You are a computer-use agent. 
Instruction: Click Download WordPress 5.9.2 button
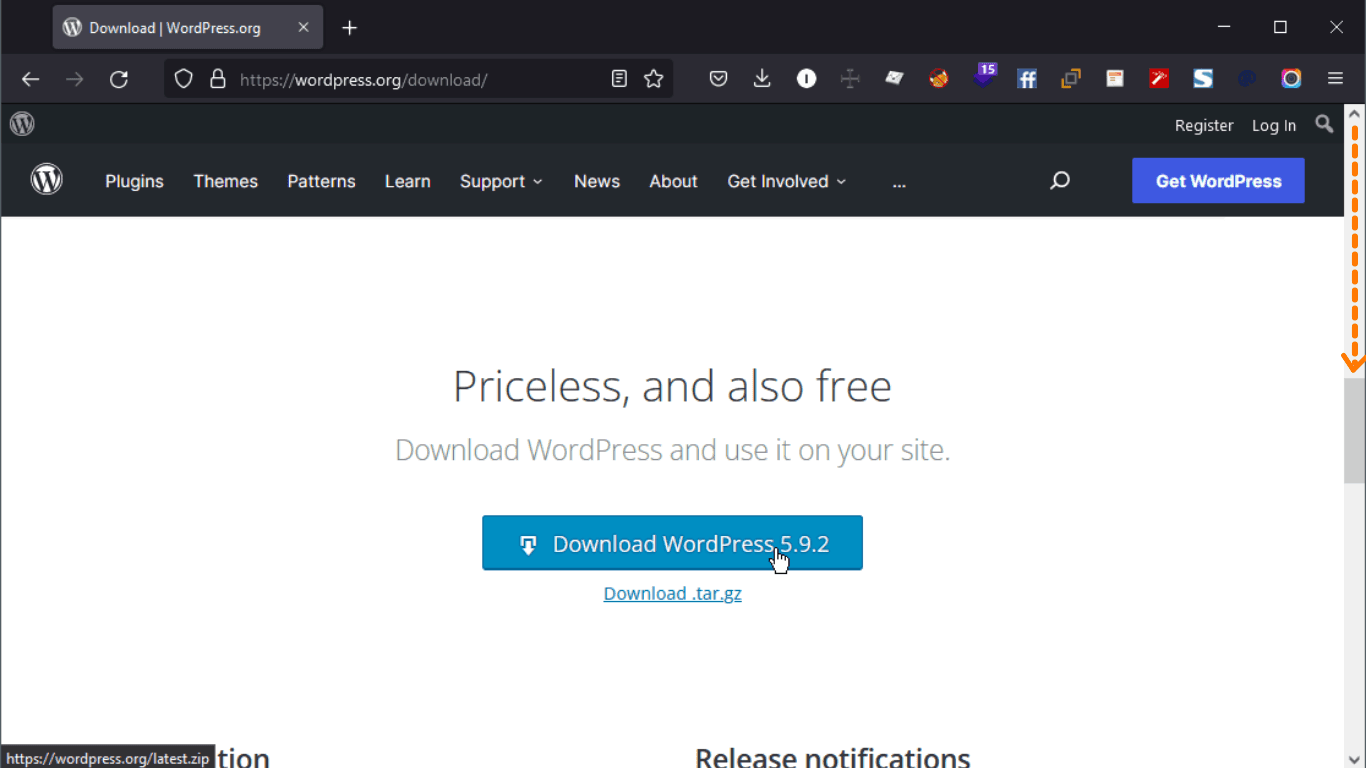point(672,543)
